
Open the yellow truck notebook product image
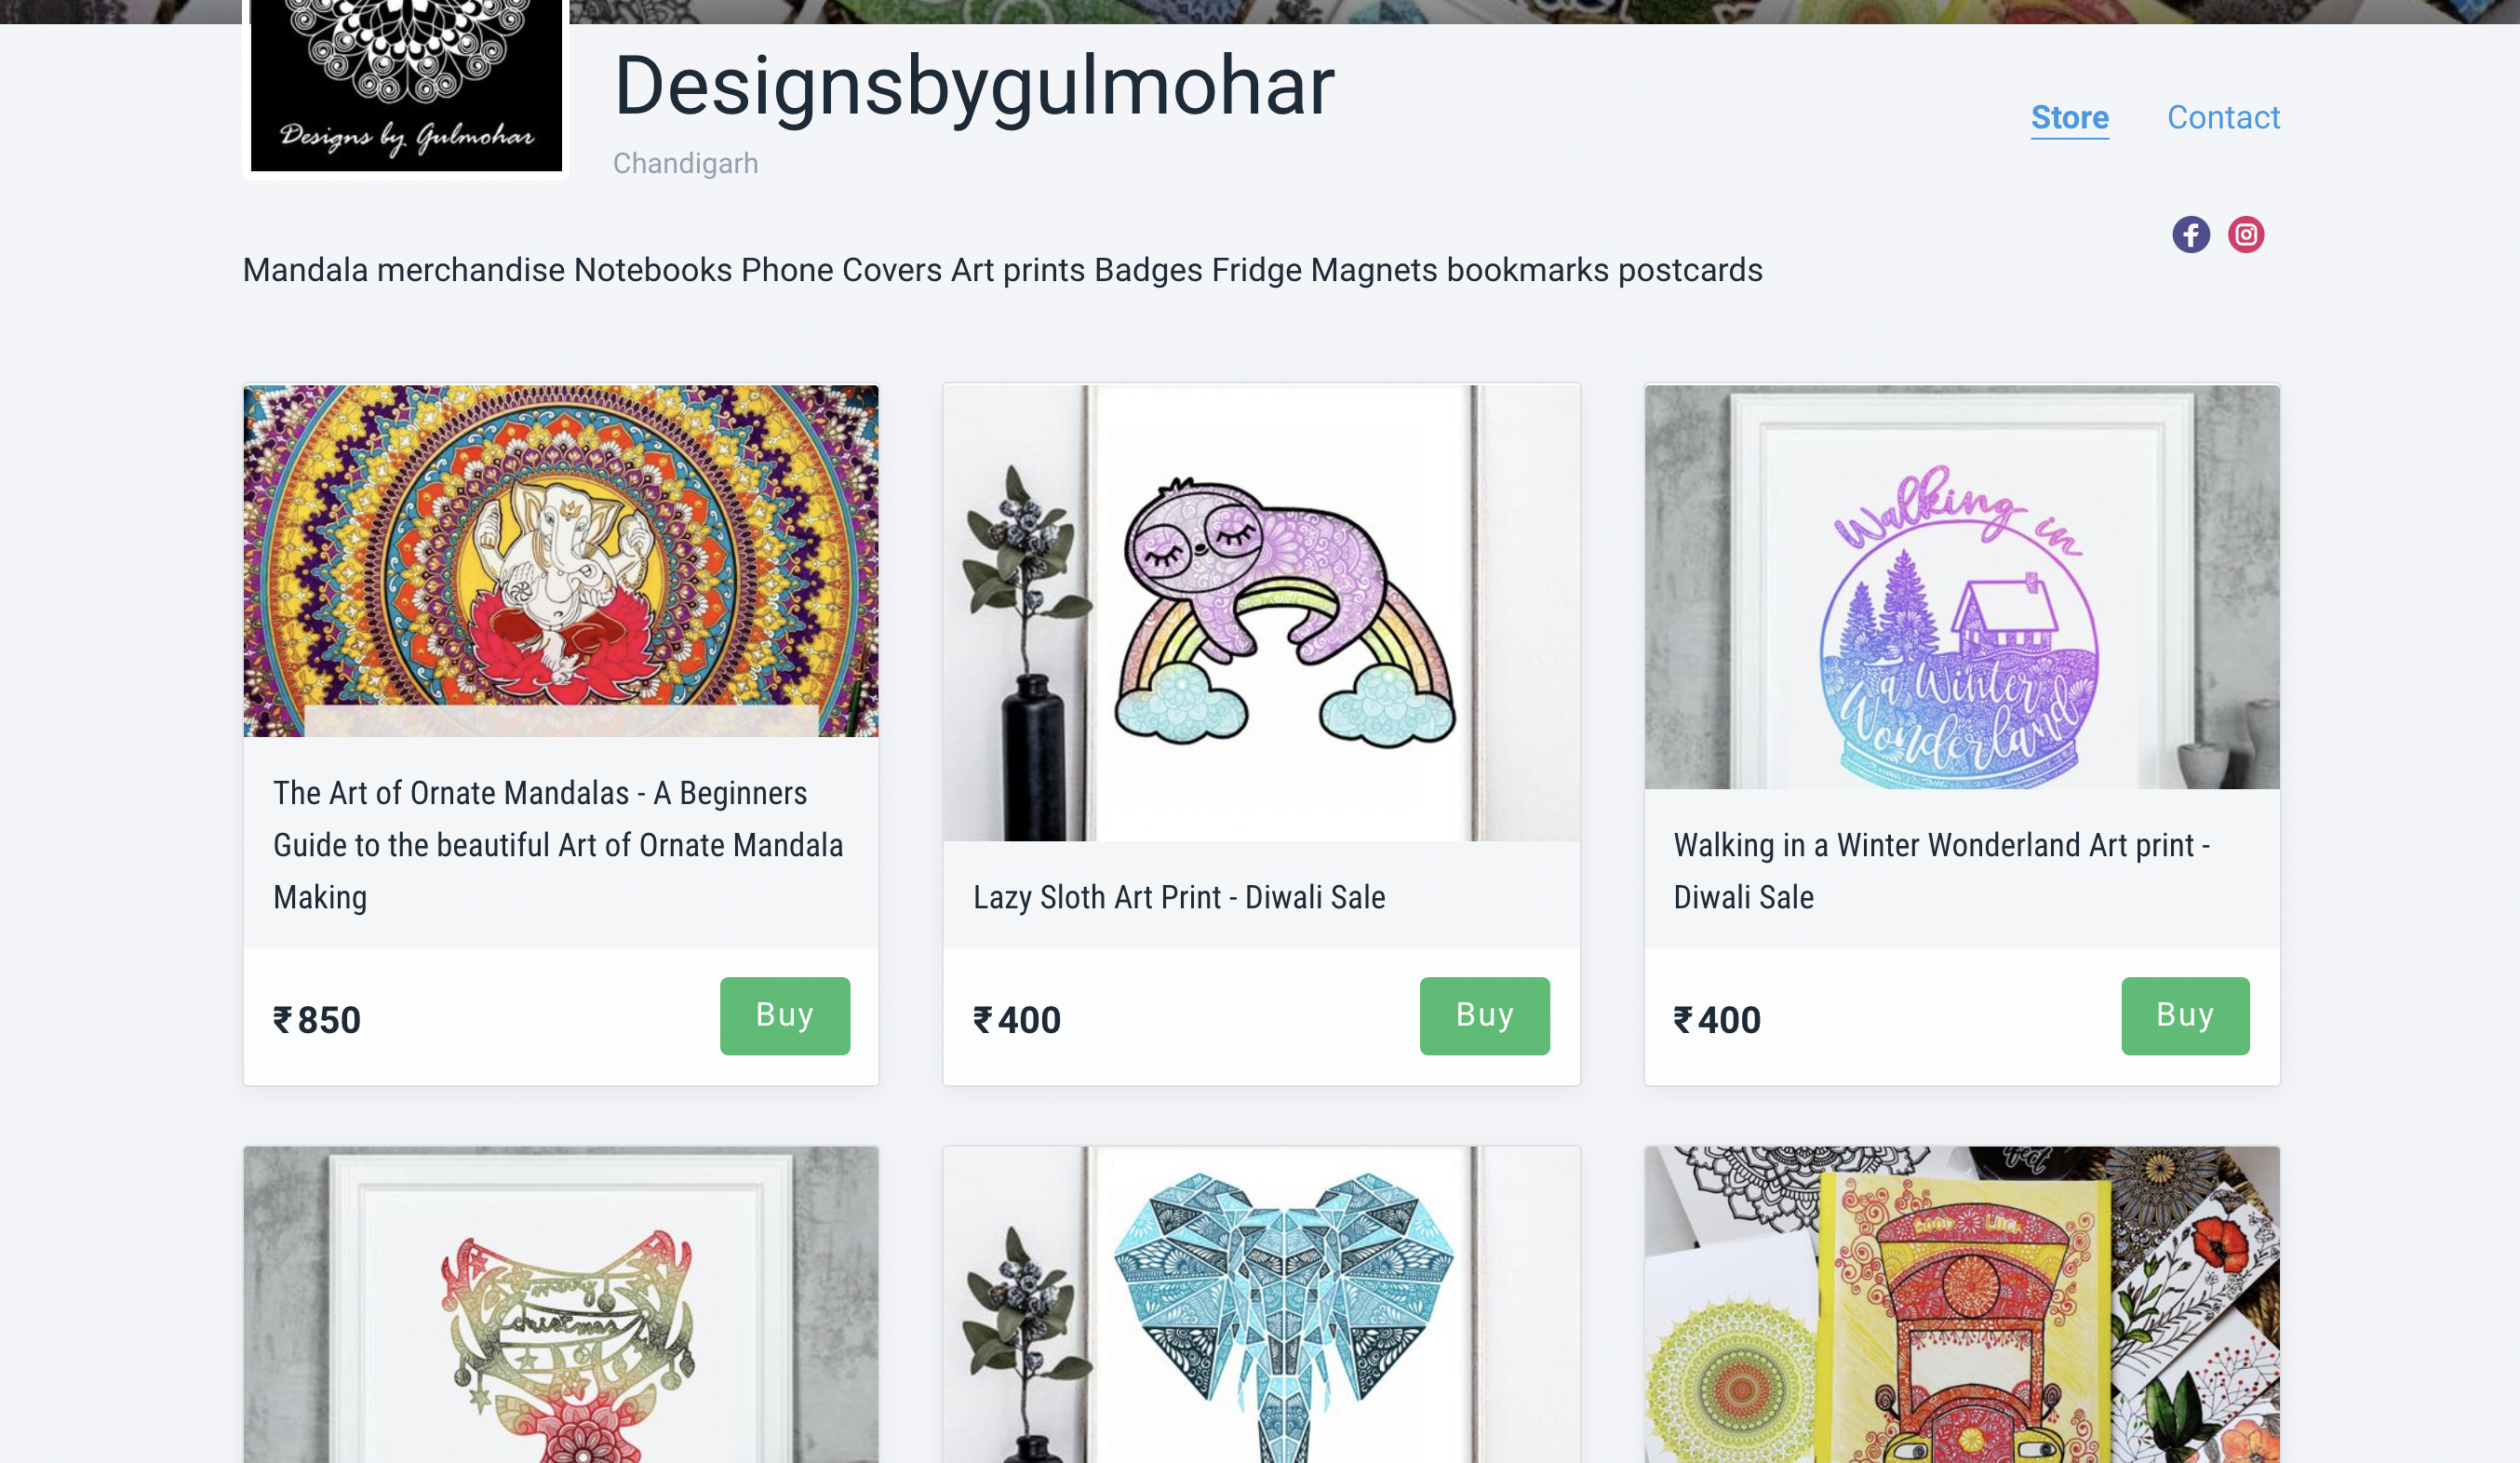1962,1304
